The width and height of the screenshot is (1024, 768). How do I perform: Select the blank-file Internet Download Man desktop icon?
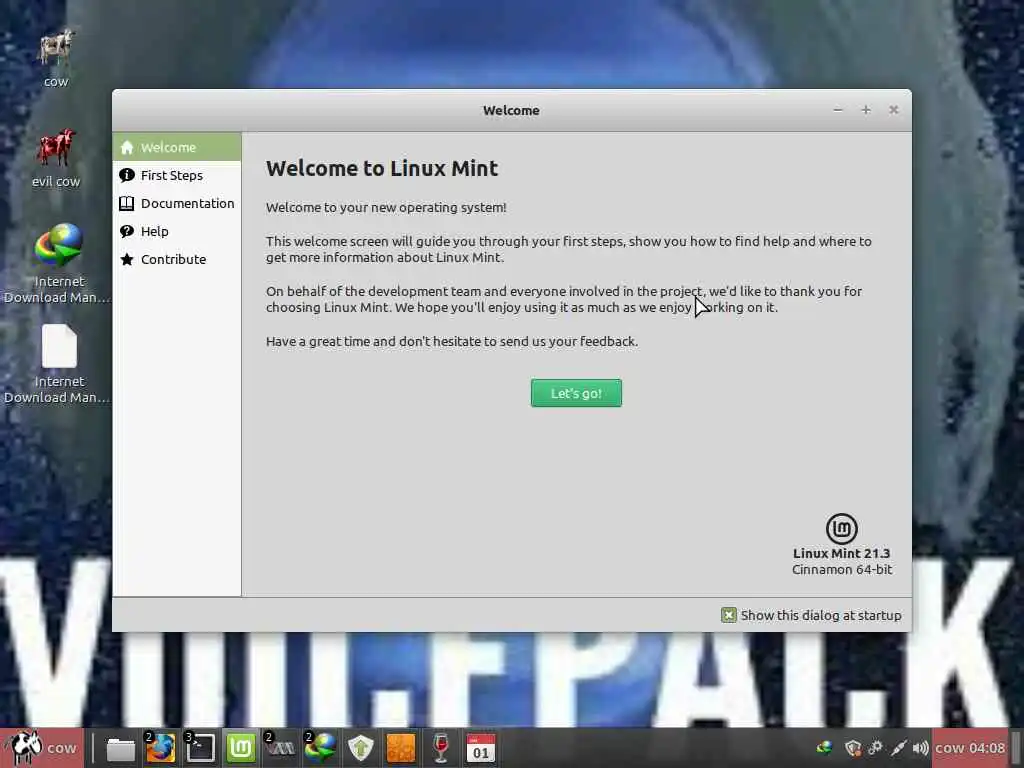[x=58, y=363]
